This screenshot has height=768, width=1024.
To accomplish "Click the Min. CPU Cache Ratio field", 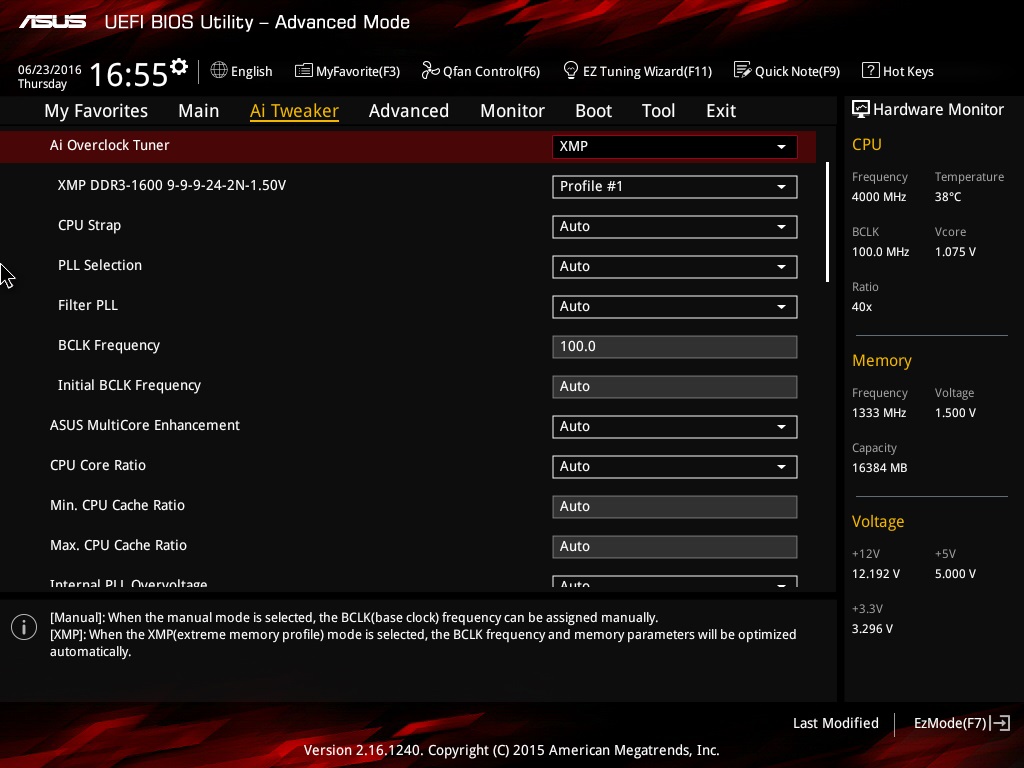I will 675,507.
